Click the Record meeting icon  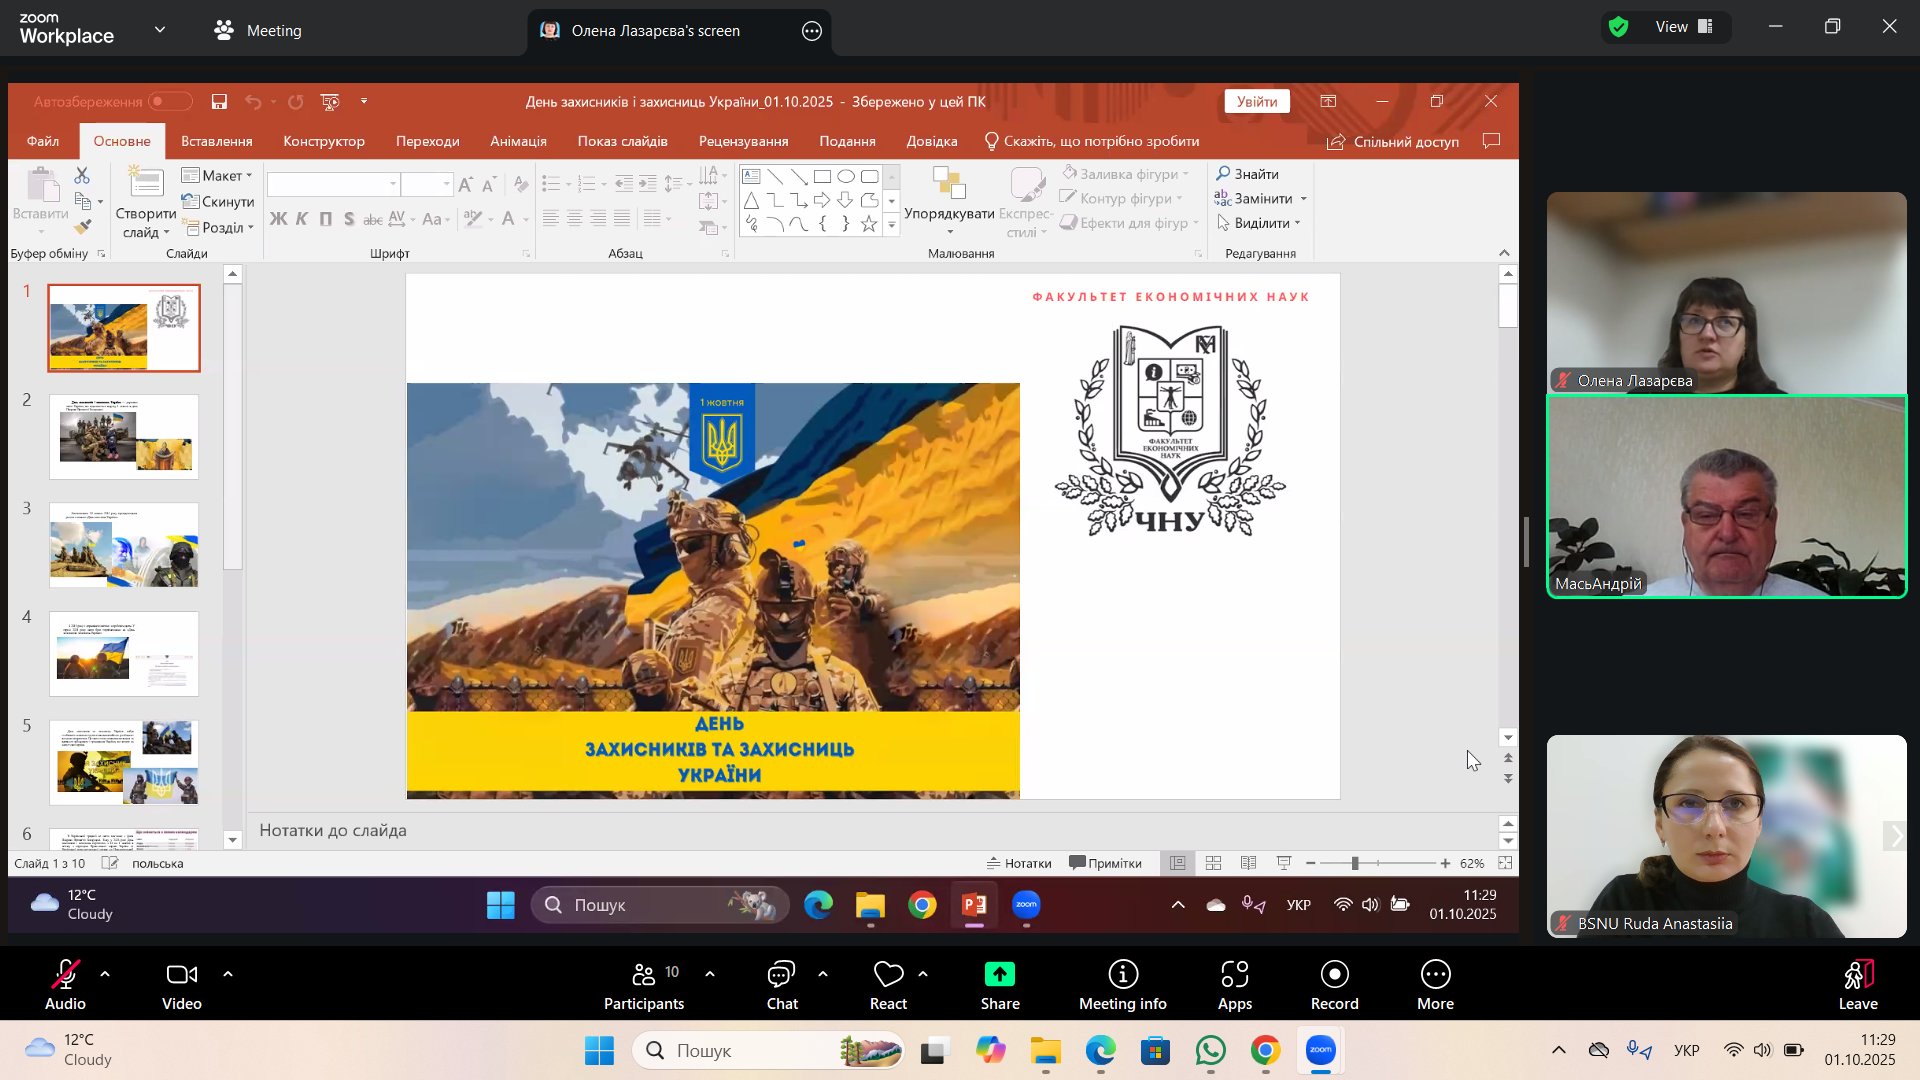(x=1334, y=975)
